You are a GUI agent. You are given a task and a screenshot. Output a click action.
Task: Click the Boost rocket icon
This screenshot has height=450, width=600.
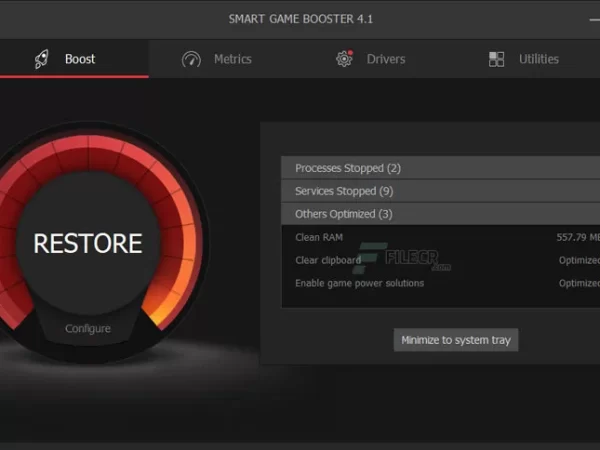tap(42, 59)
